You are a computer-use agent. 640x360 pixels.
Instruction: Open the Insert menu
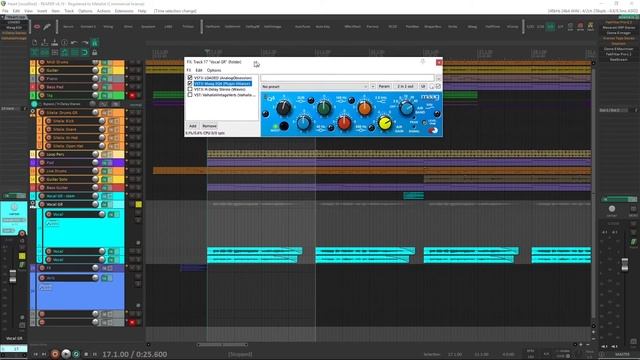coord(42,11)
